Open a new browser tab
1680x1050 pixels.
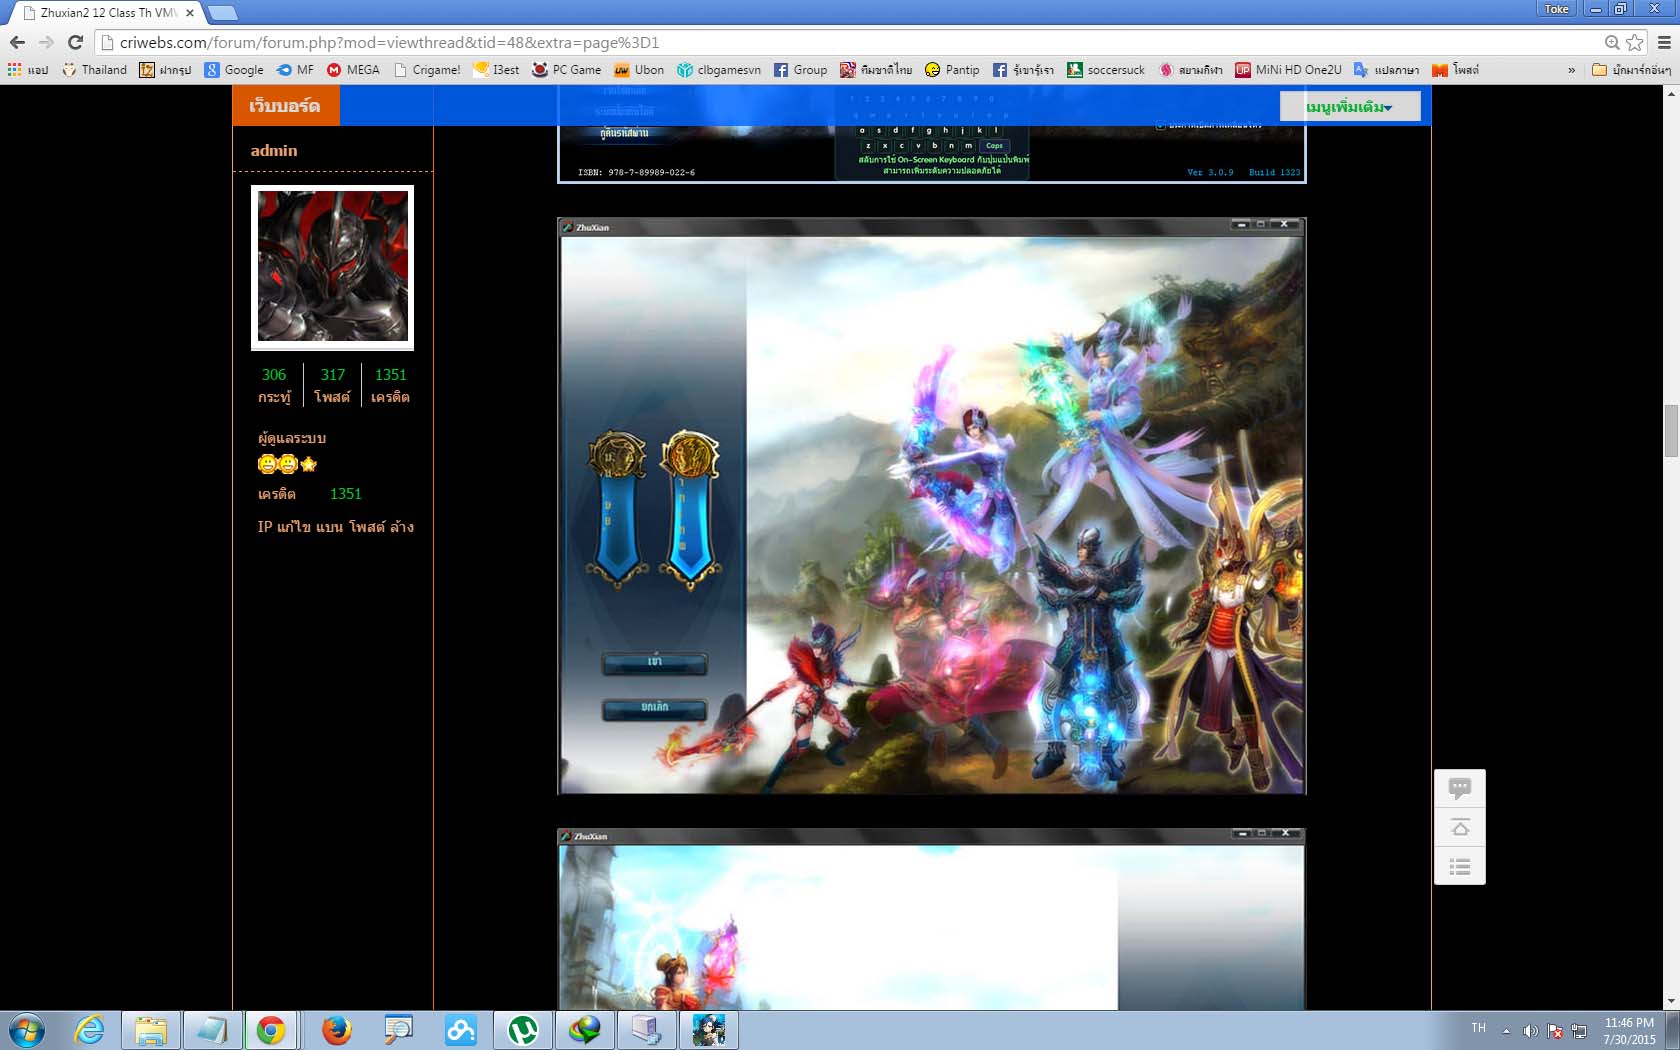[222, 13]
